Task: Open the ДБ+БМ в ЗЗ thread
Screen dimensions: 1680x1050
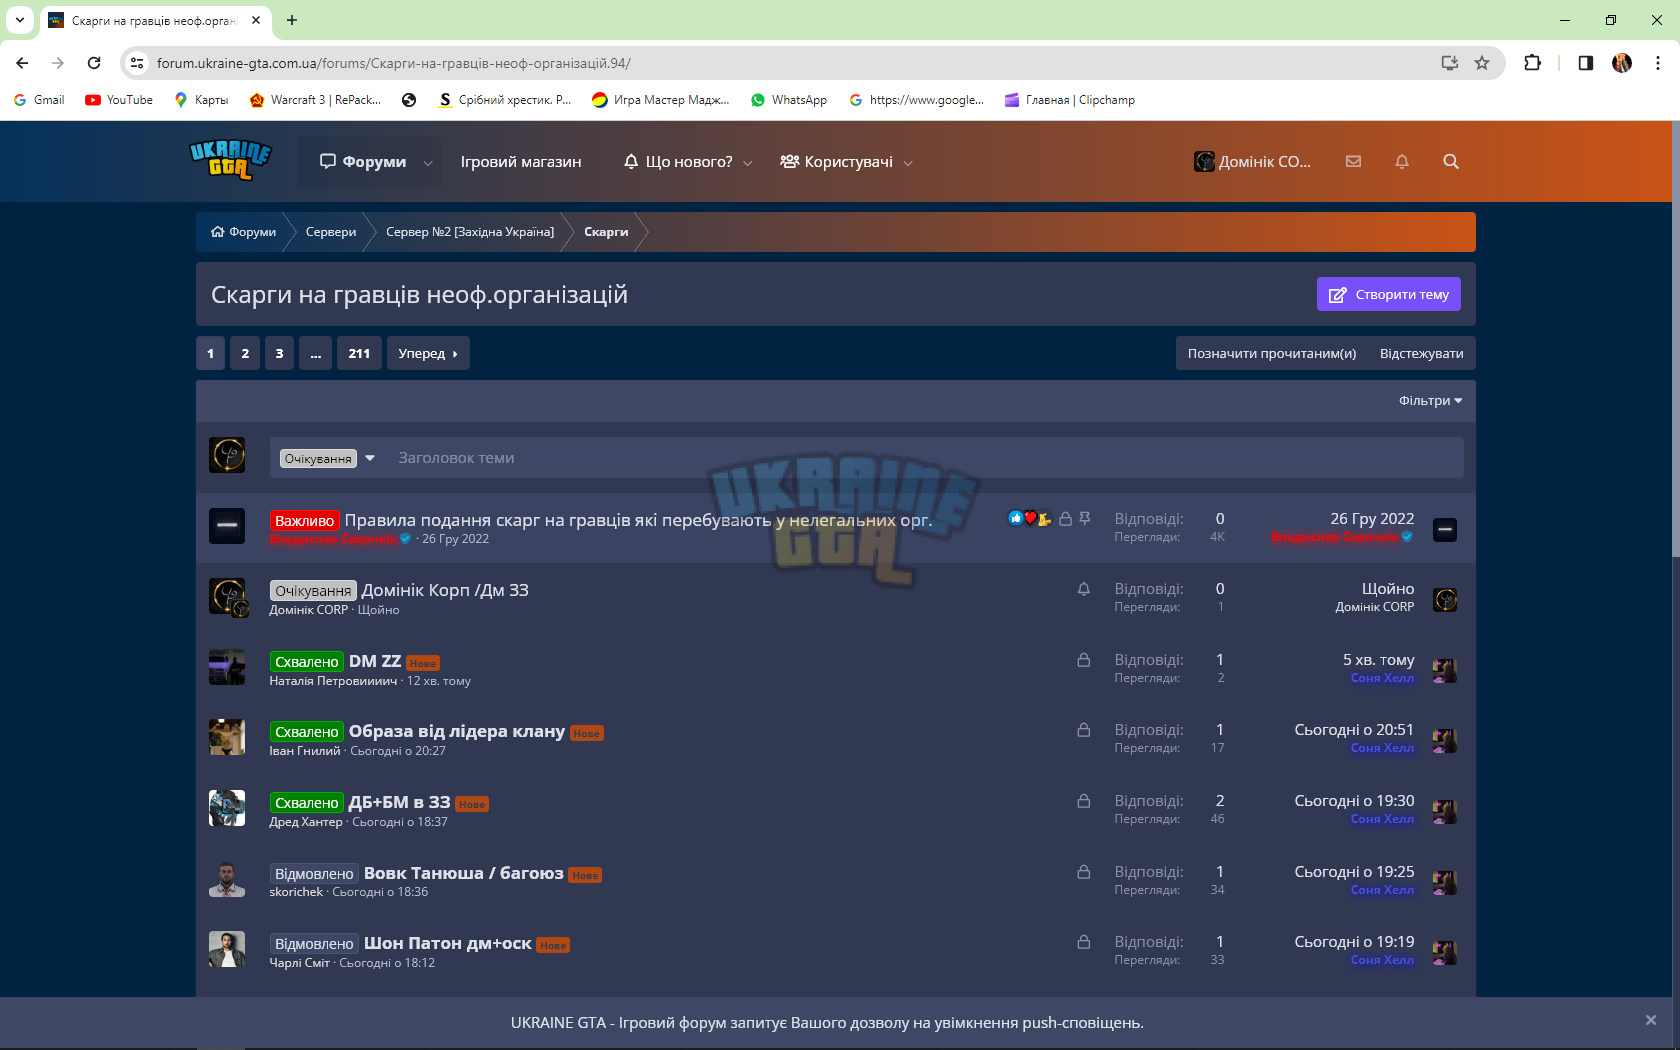Action: [x=399, y=802]
